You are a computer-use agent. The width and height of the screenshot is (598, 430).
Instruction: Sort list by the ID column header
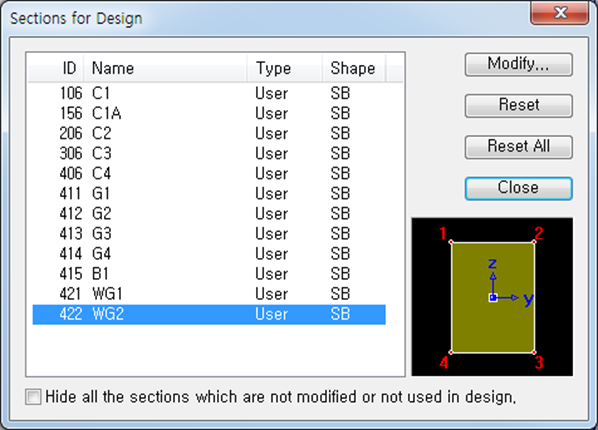tap(56, 68)
